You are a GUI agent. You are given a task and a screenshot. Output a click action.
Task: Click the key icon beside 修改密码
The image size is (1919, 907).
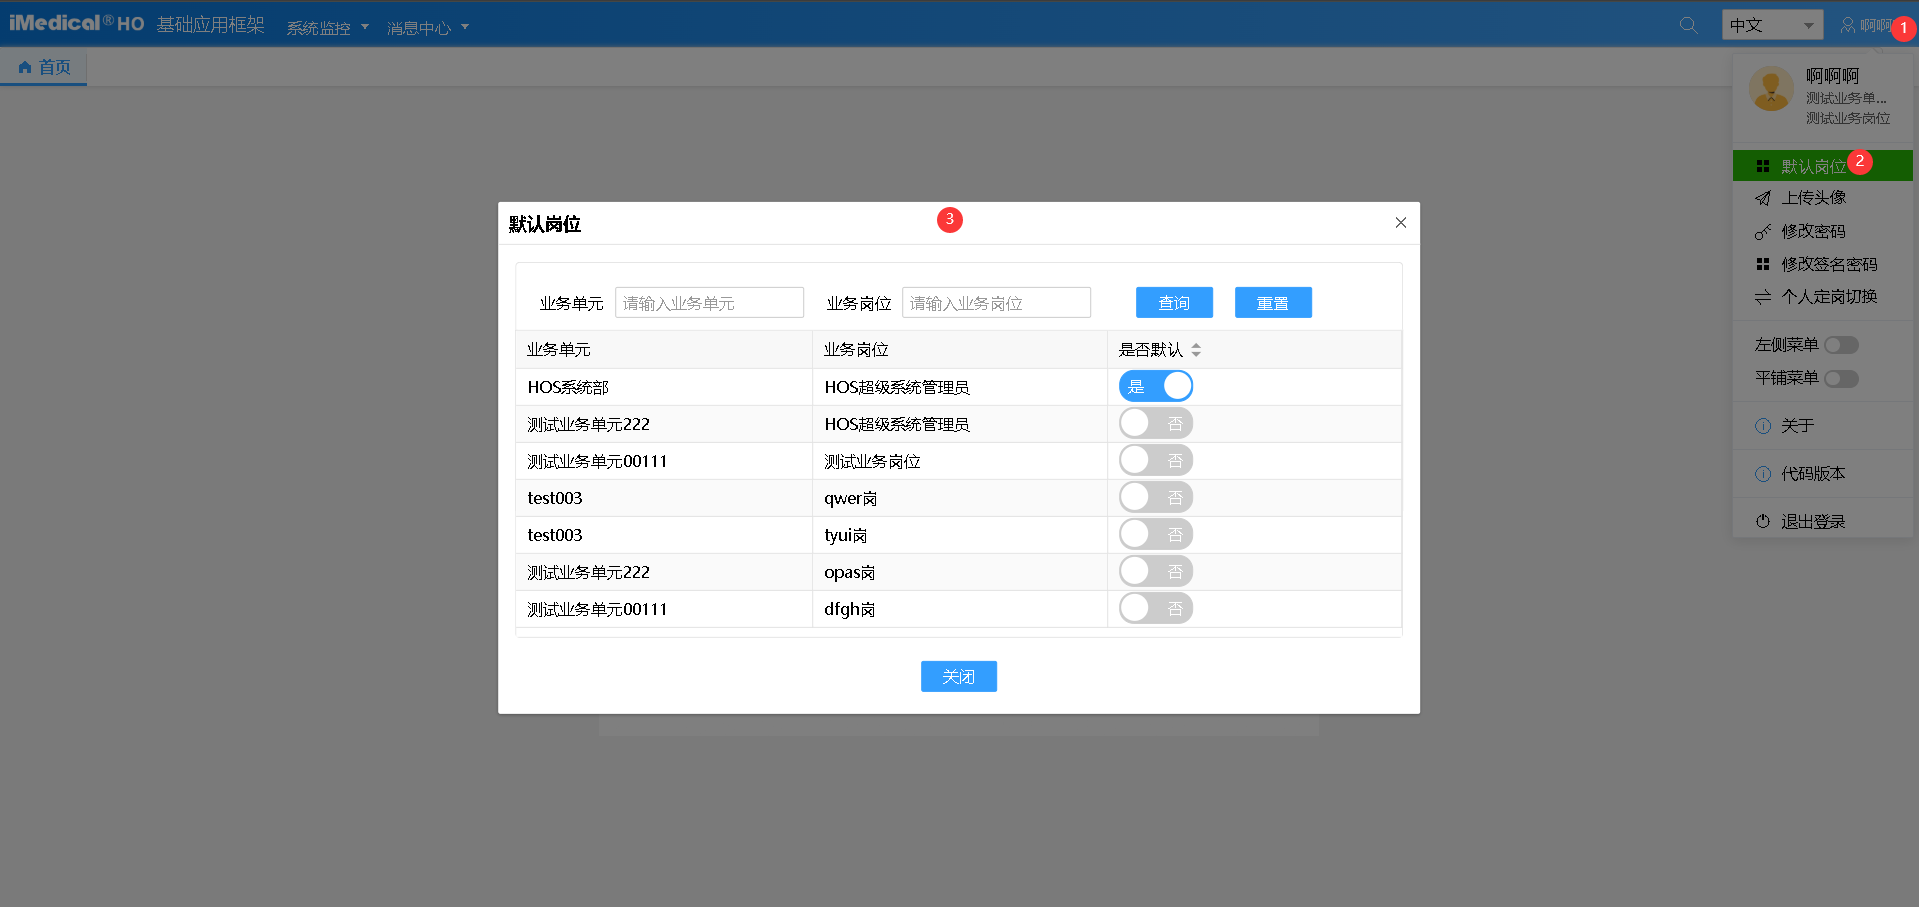(1763, 232)
